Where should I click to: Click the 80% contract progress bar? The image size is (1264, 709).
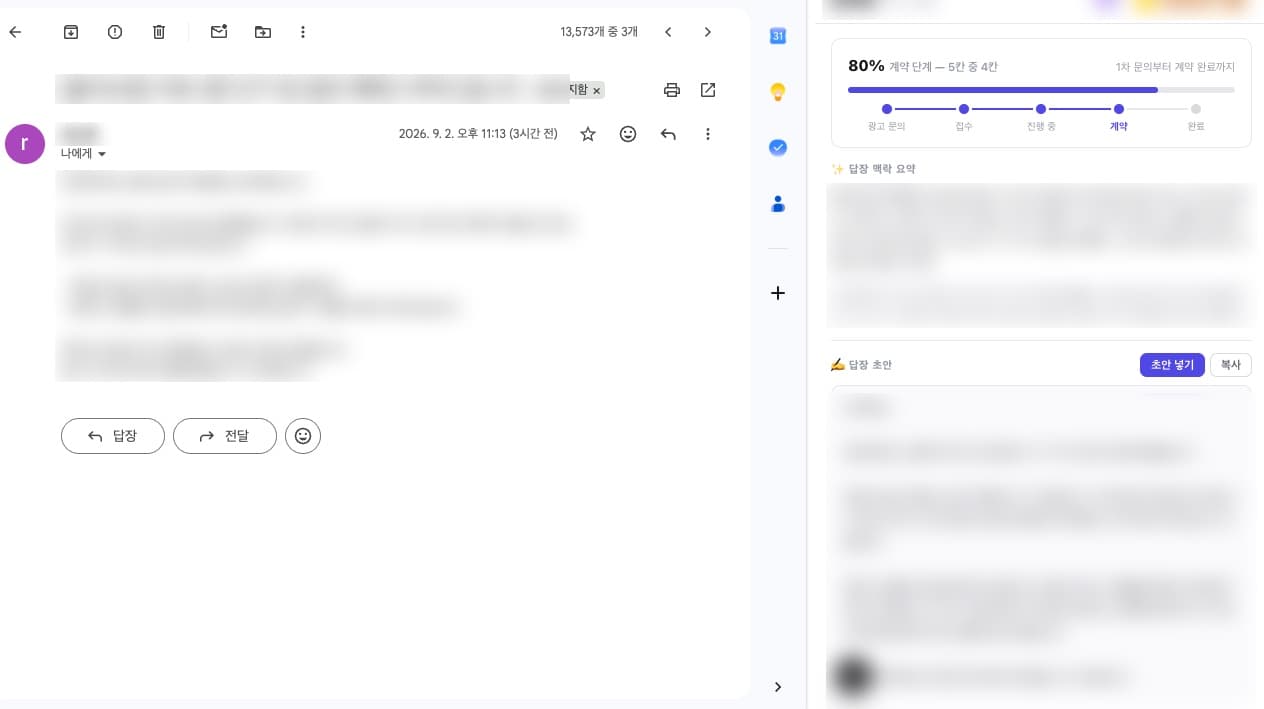[x=1041, y=90]
